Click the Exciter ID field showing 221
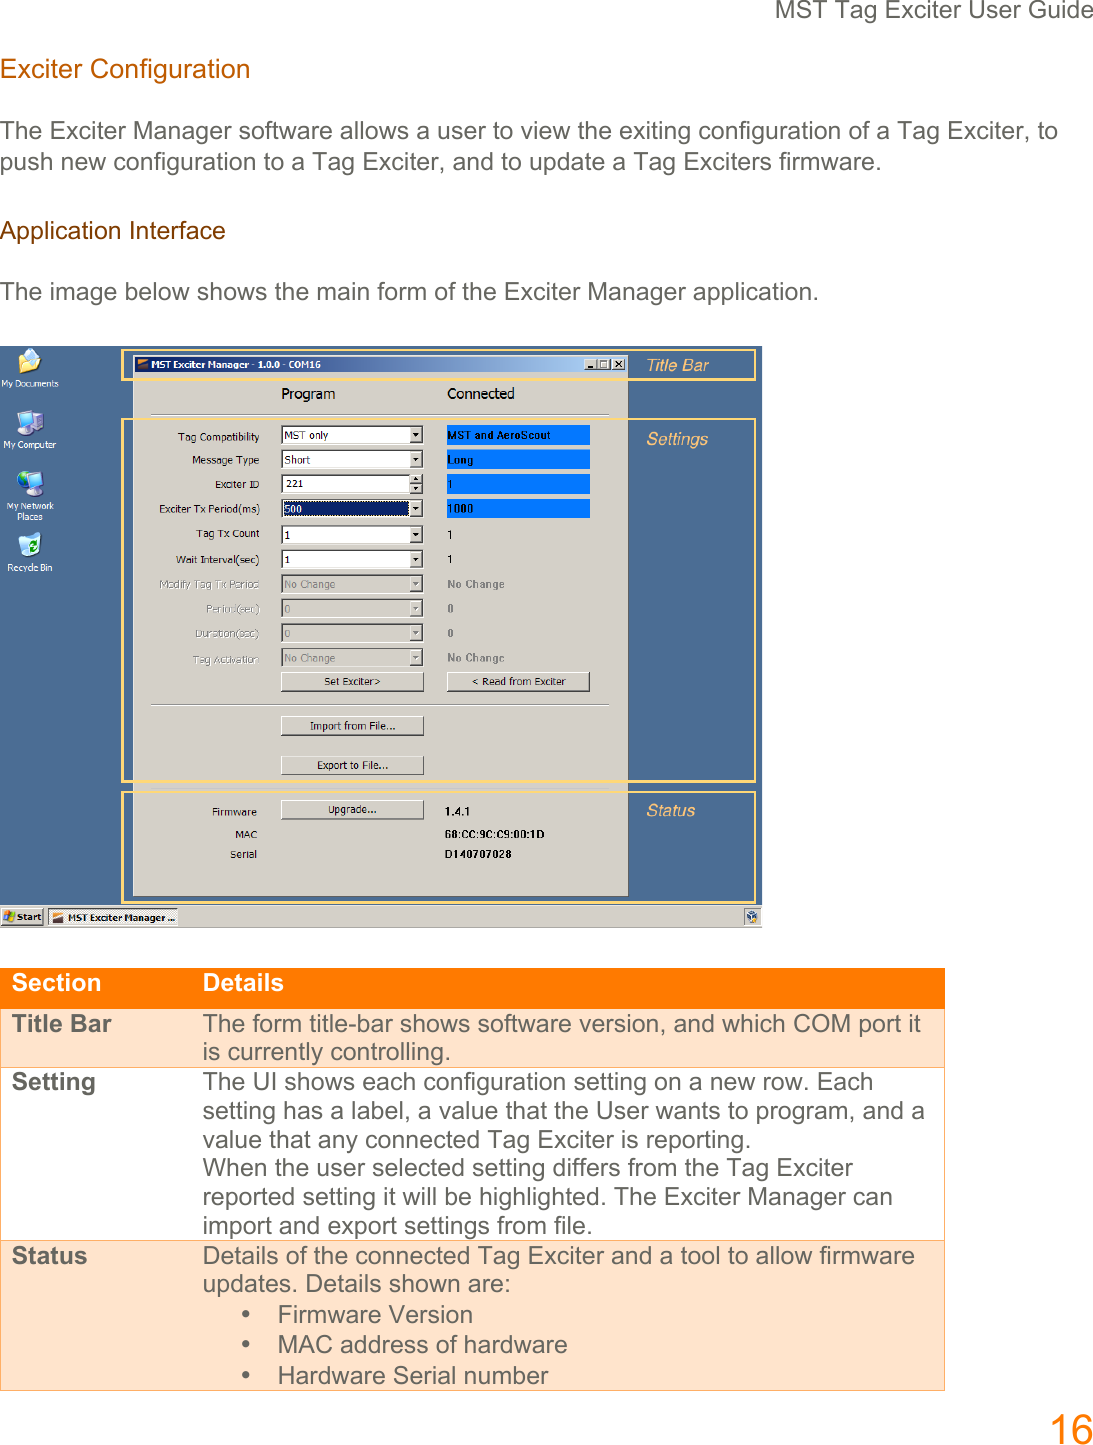Image resolution: width=1093 pixels, height=1445 pixels. 346,484
